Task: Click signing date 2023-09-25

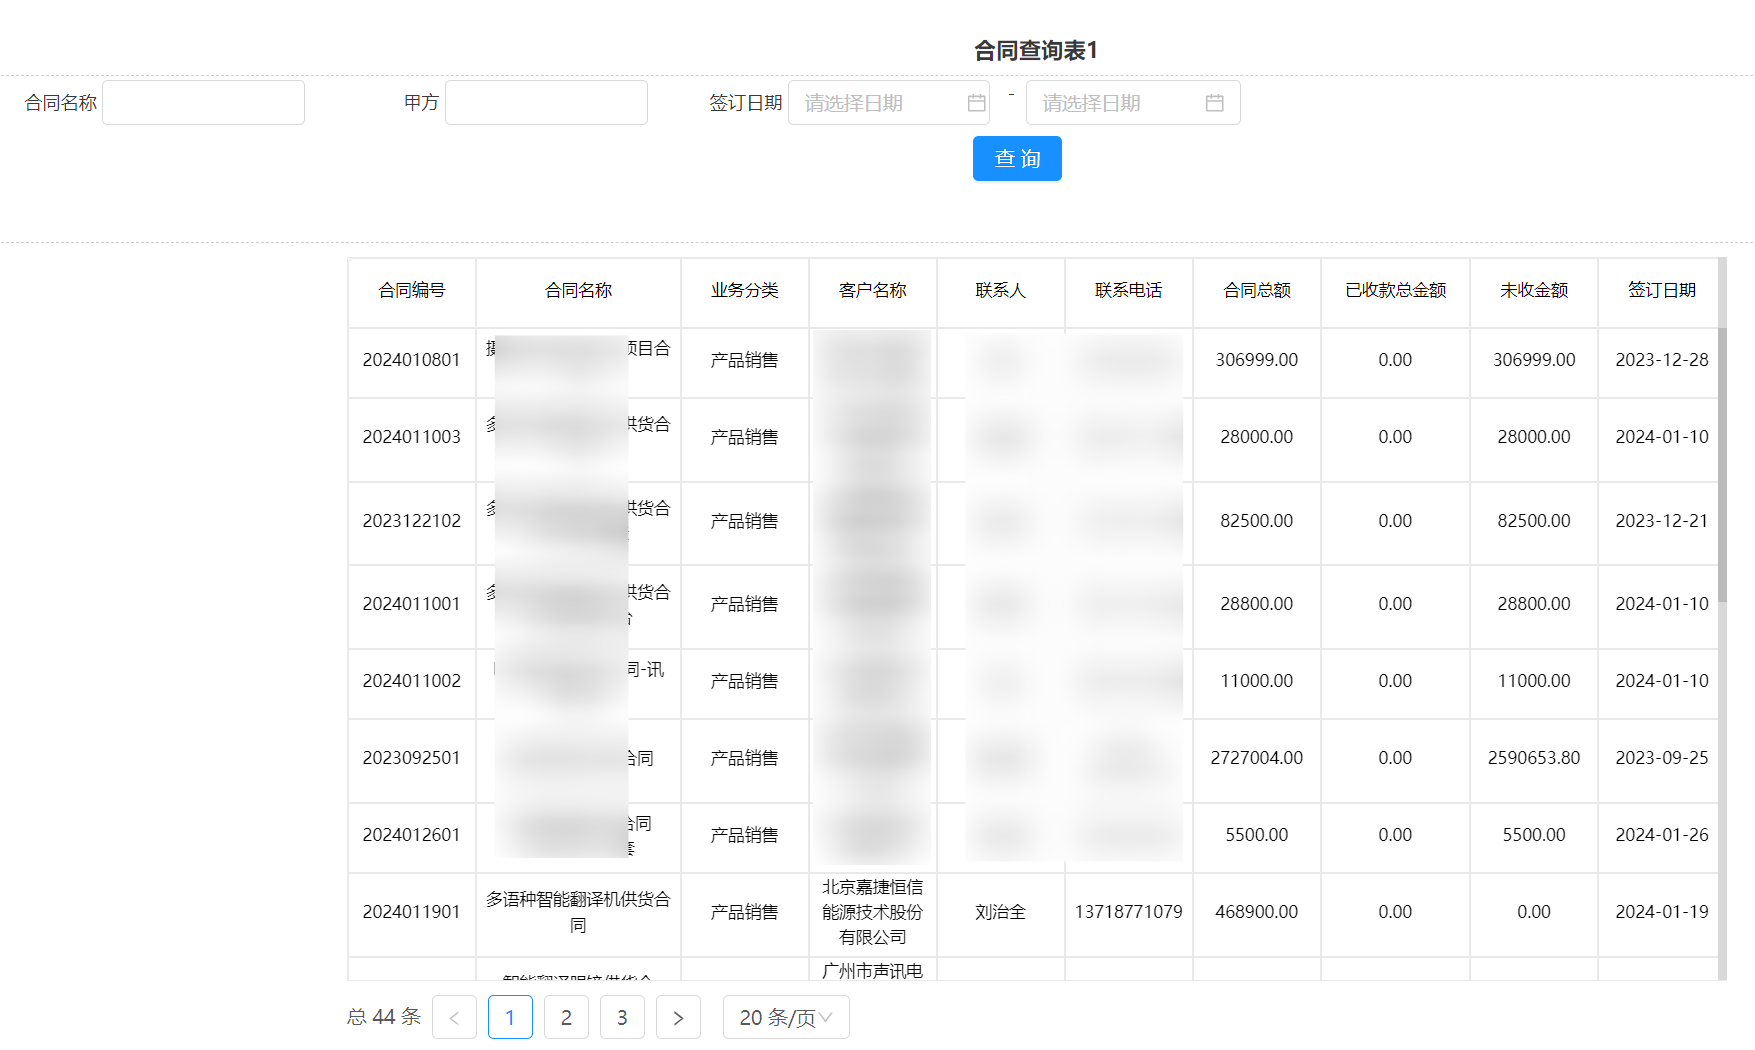Action: [x=1662, y=758]
